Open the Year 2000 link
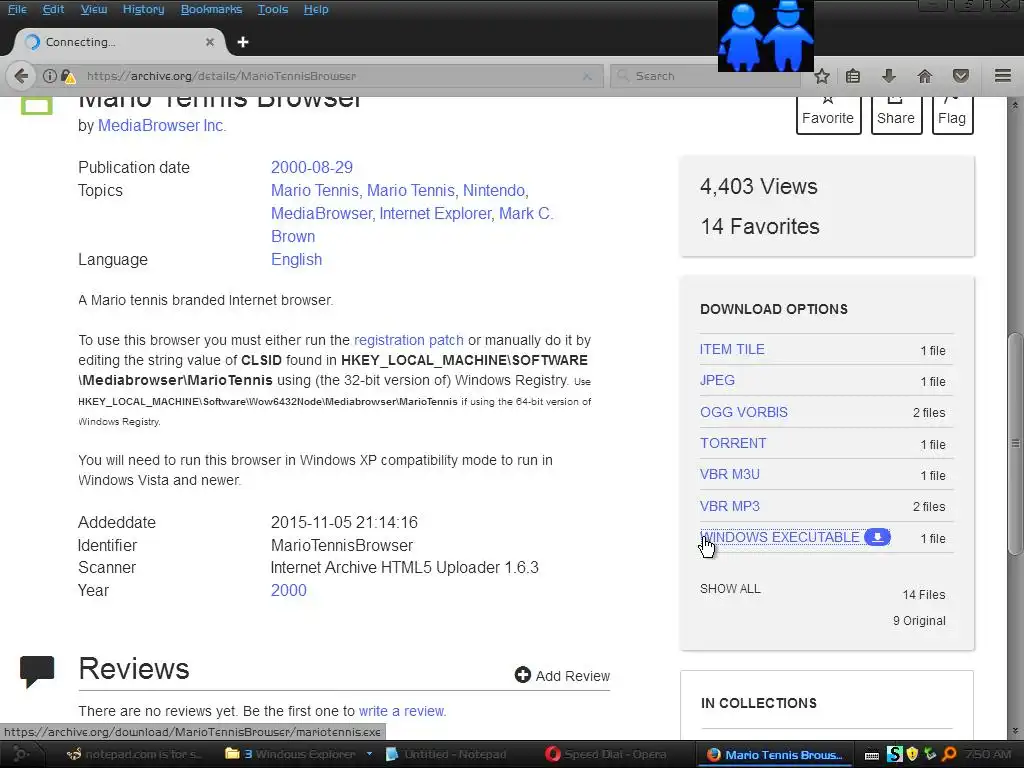Image resolution: width=1024 pixels, height=768 pixels. [x=289, y=590]
